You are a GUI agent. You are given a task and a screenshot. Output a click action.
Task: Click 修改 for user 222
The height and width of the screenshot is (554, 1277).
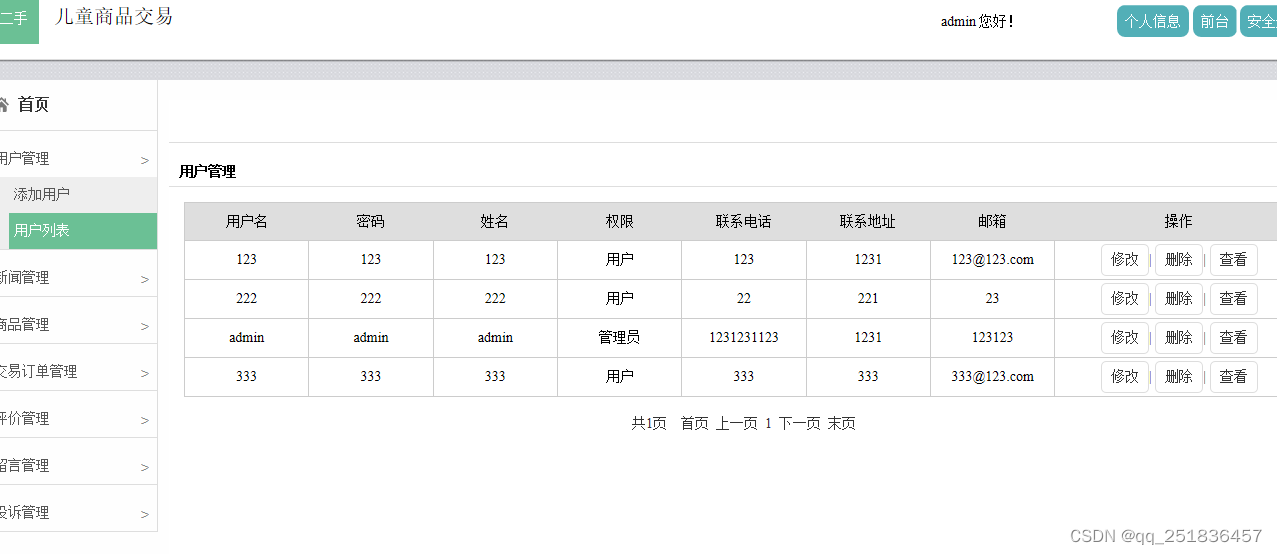1125,299
